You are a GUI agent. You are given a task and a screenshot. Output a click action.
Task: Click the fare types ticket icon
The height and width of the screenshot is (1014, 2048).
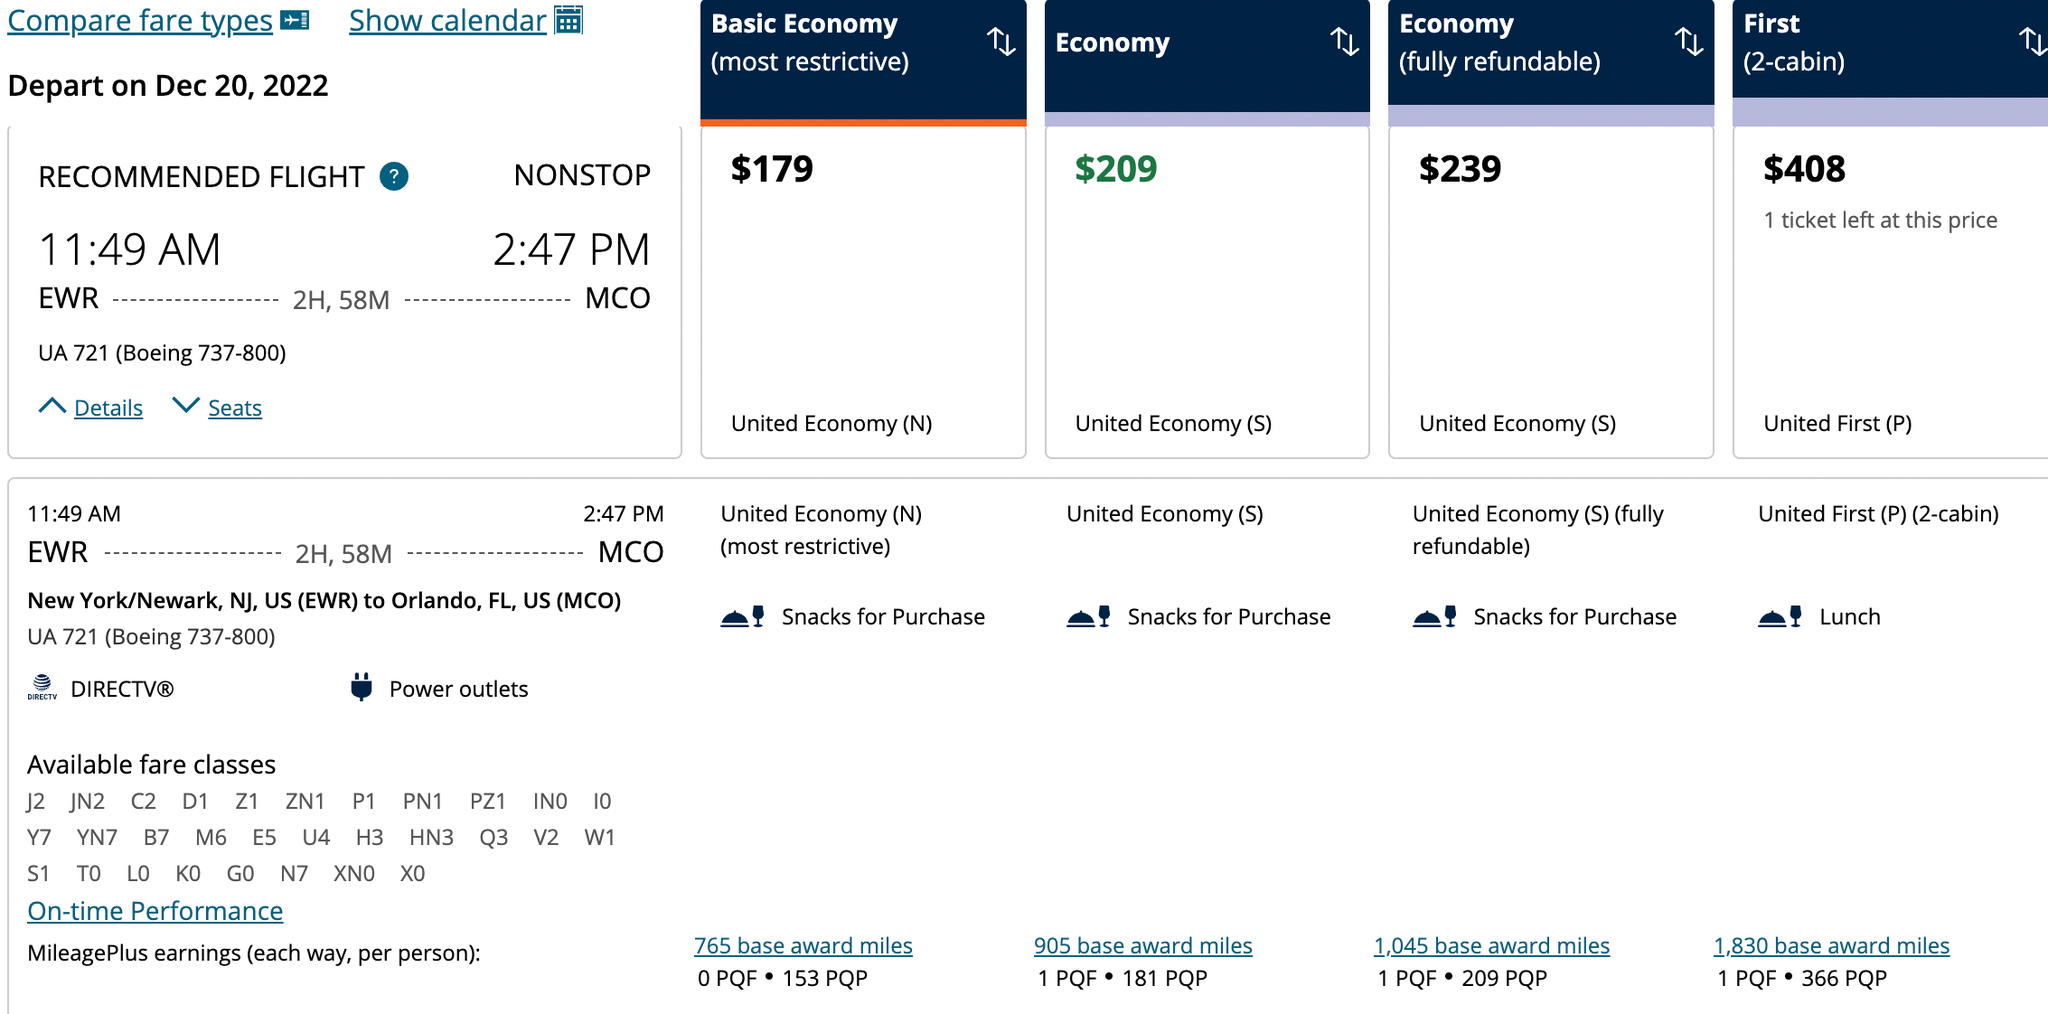coord(294,20)
